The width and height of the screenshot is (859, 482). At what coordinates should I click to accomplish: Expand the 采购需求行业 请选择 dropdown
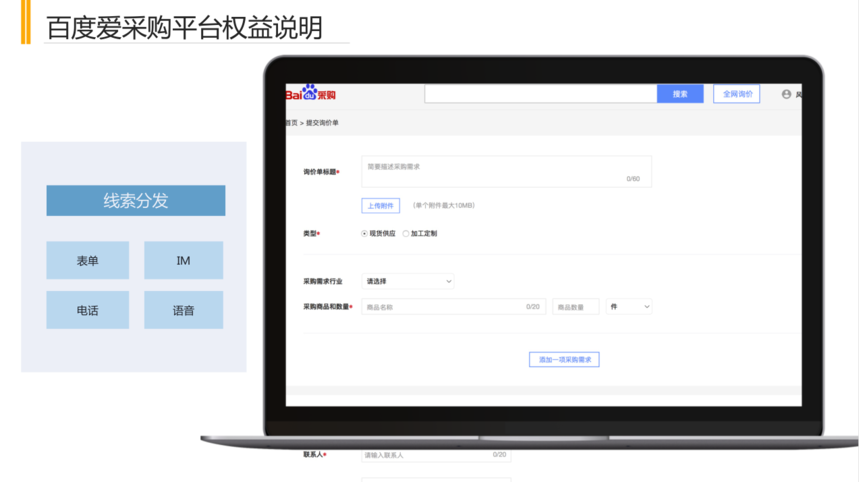[x=408, y=281]
